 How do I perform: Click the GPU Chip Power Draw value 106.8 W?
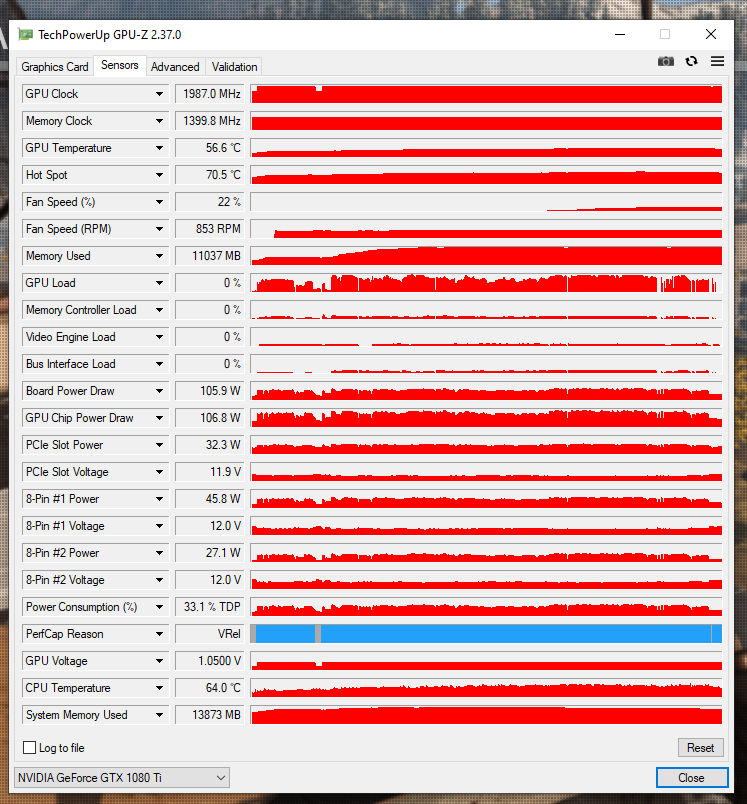click(x=210, y=418)
